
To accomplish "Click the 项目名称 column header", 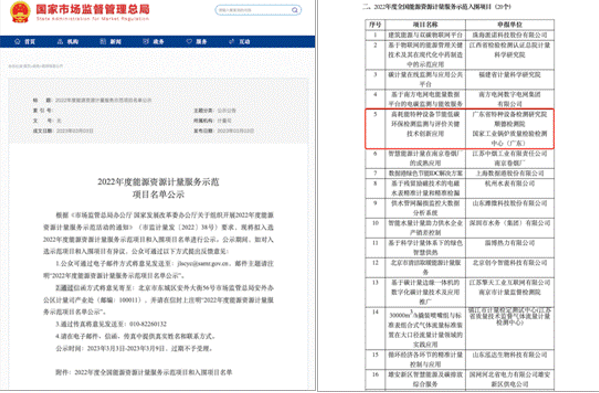I will (x=425, y=25).
